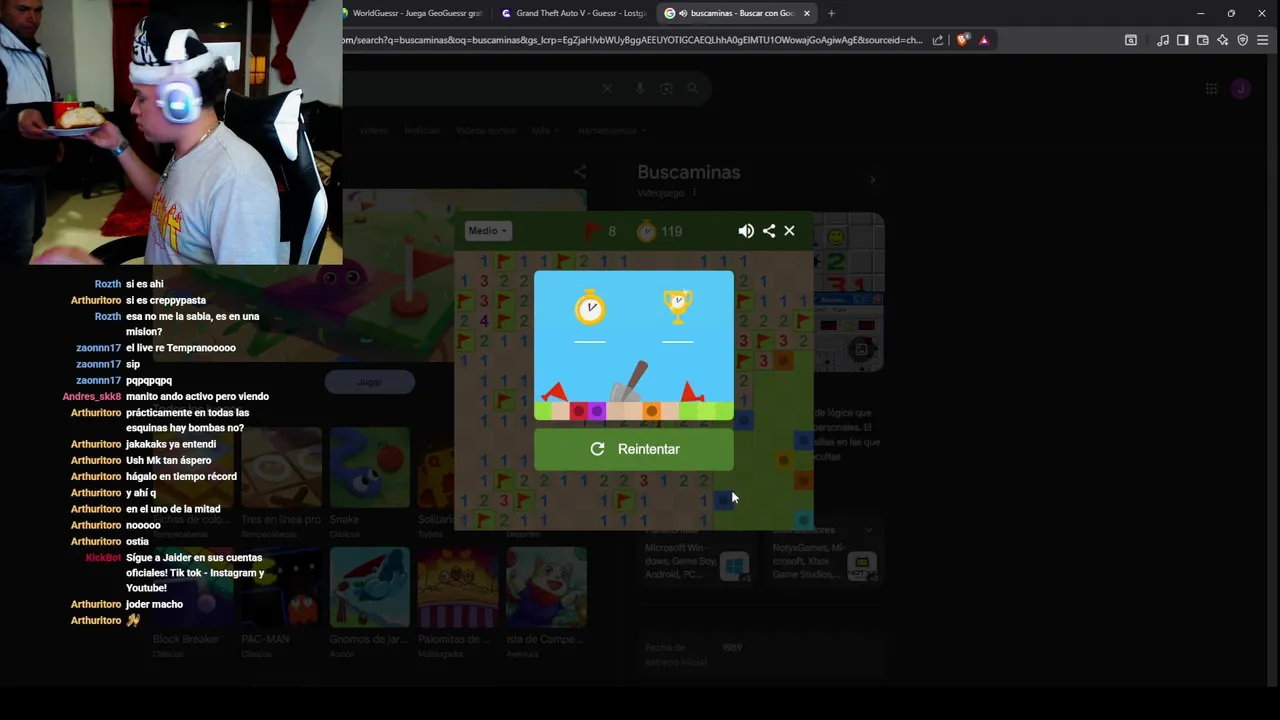
Task: Open the Google account avatar J
Action: click(x=1241, y=88)
